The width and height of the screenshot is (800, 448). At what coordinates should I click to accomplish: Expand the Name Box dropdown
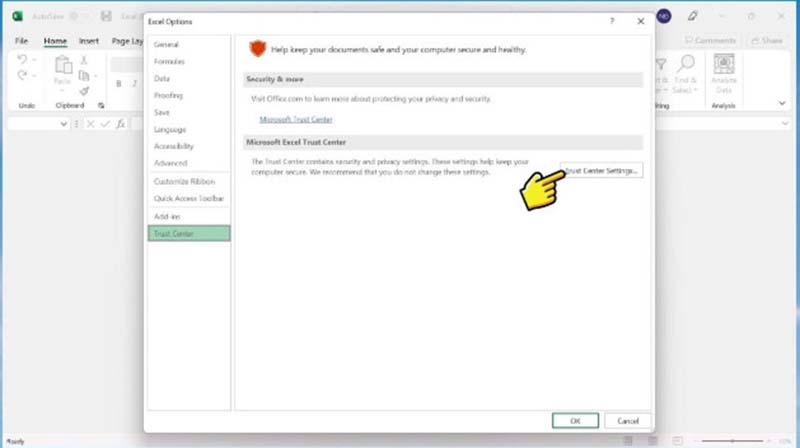click(x=63, y=124)
